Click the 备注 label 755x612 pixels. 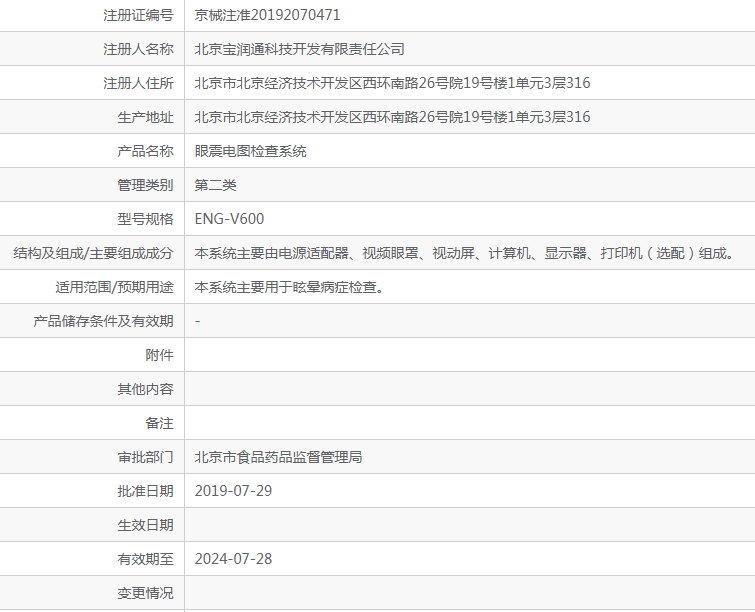click(x=159, y=423)
